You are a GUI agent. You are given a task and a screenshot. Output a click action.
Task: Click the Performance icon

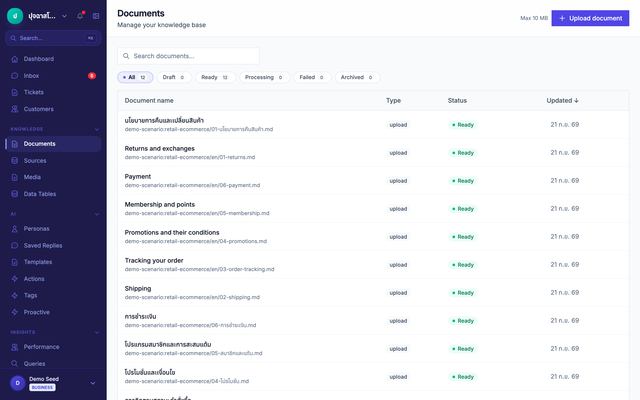[x=15, y=347]
